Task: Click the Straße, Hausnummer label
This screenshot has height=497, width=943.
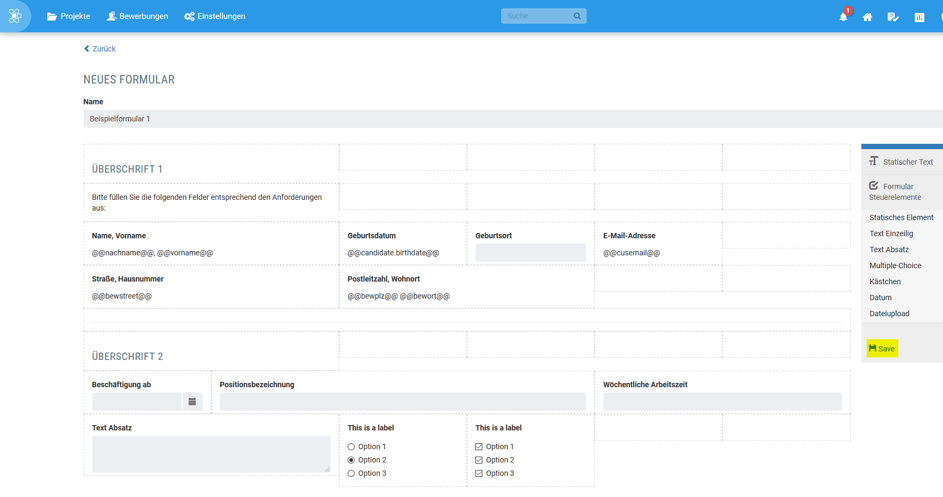Action: (127, 279)
